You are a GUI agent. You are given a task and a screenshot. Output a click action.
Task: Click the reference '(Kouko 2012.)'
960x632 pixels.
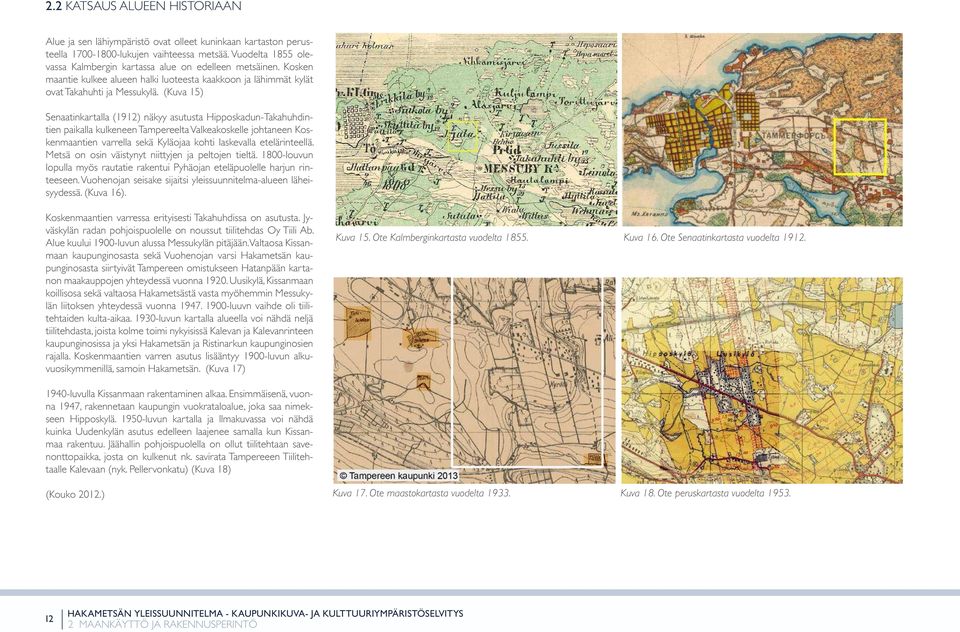coord(75,494)
